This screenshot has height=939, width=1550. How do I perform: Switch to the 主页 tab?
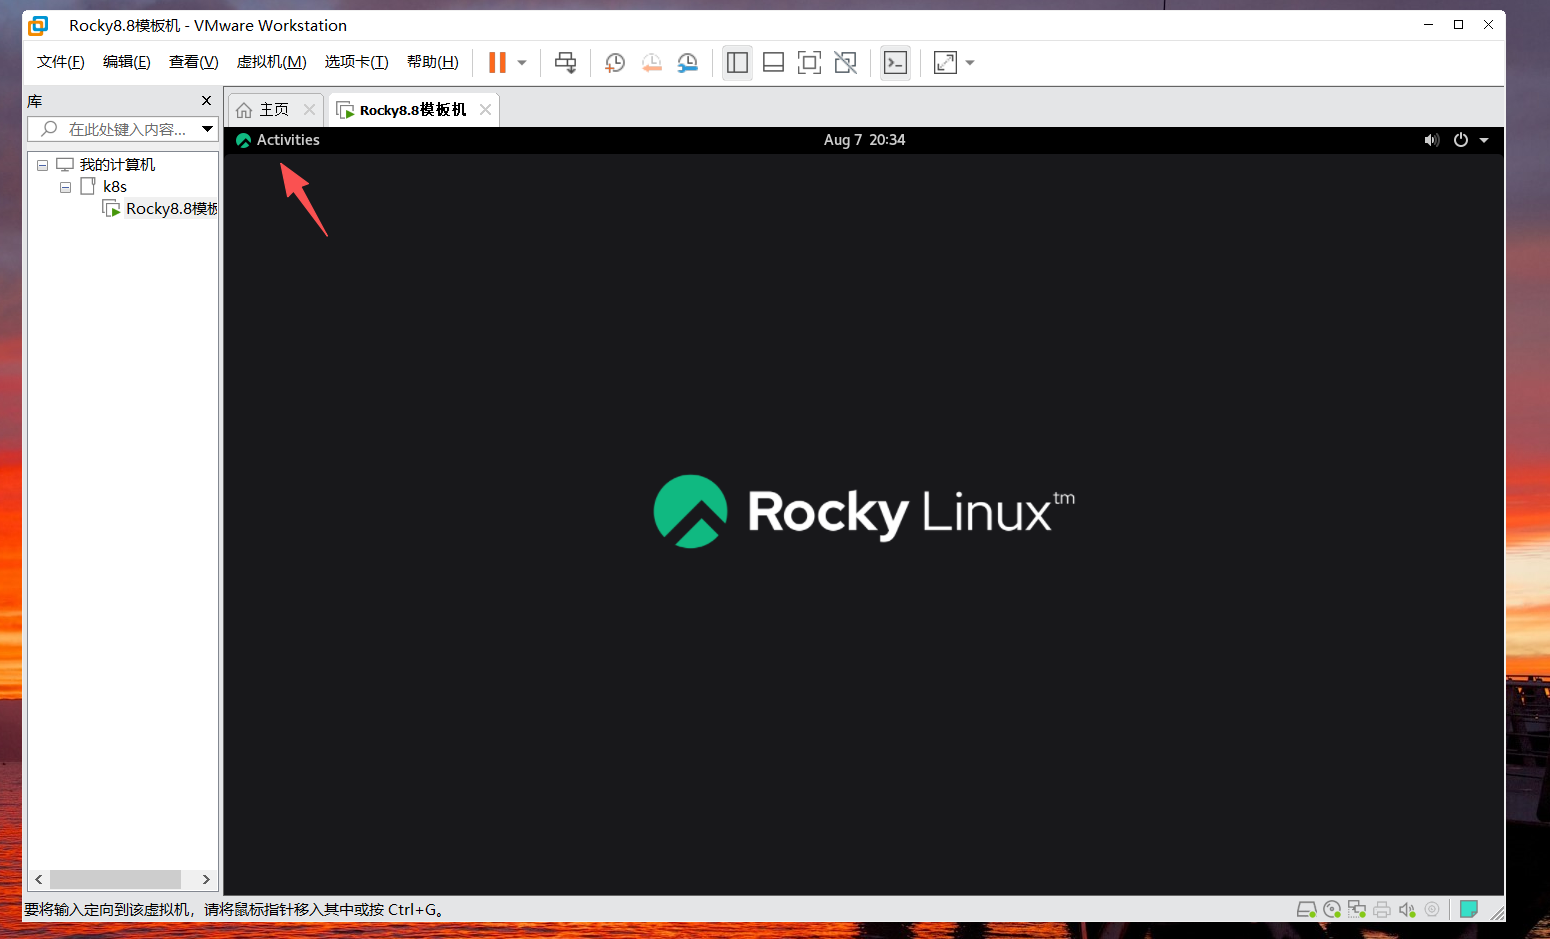coord(274,110)
